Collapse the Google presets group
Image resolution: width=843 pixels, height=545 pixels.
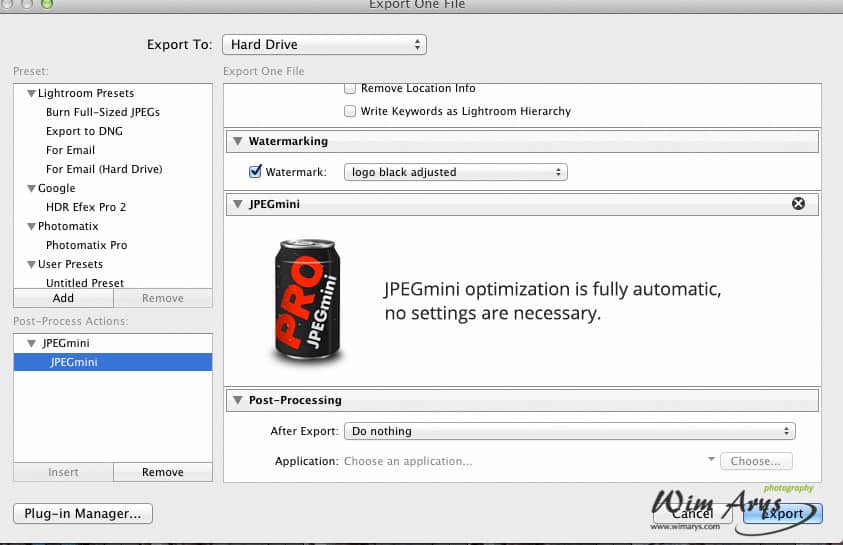point(31,189)
